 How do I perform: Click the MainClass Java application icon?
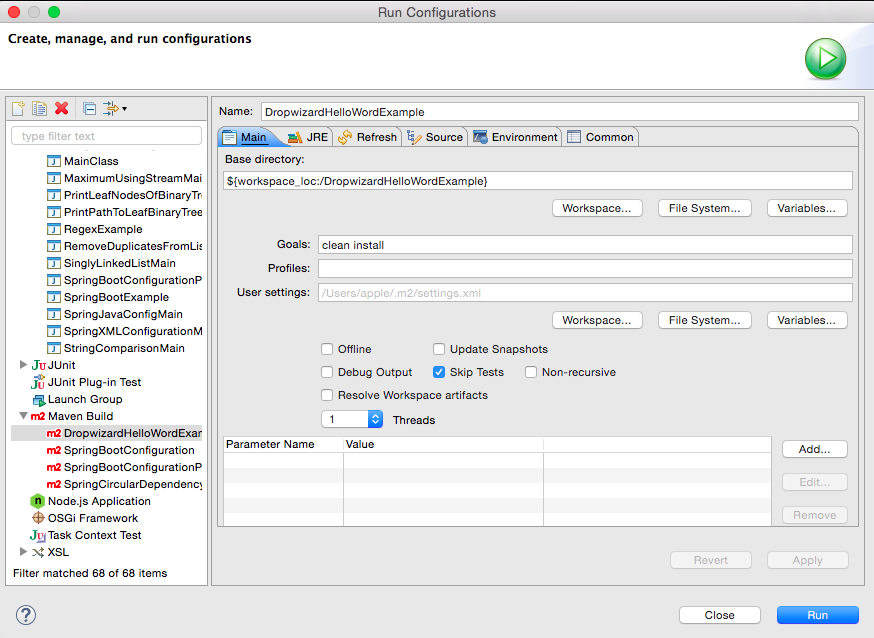click(x=54, y=162)
